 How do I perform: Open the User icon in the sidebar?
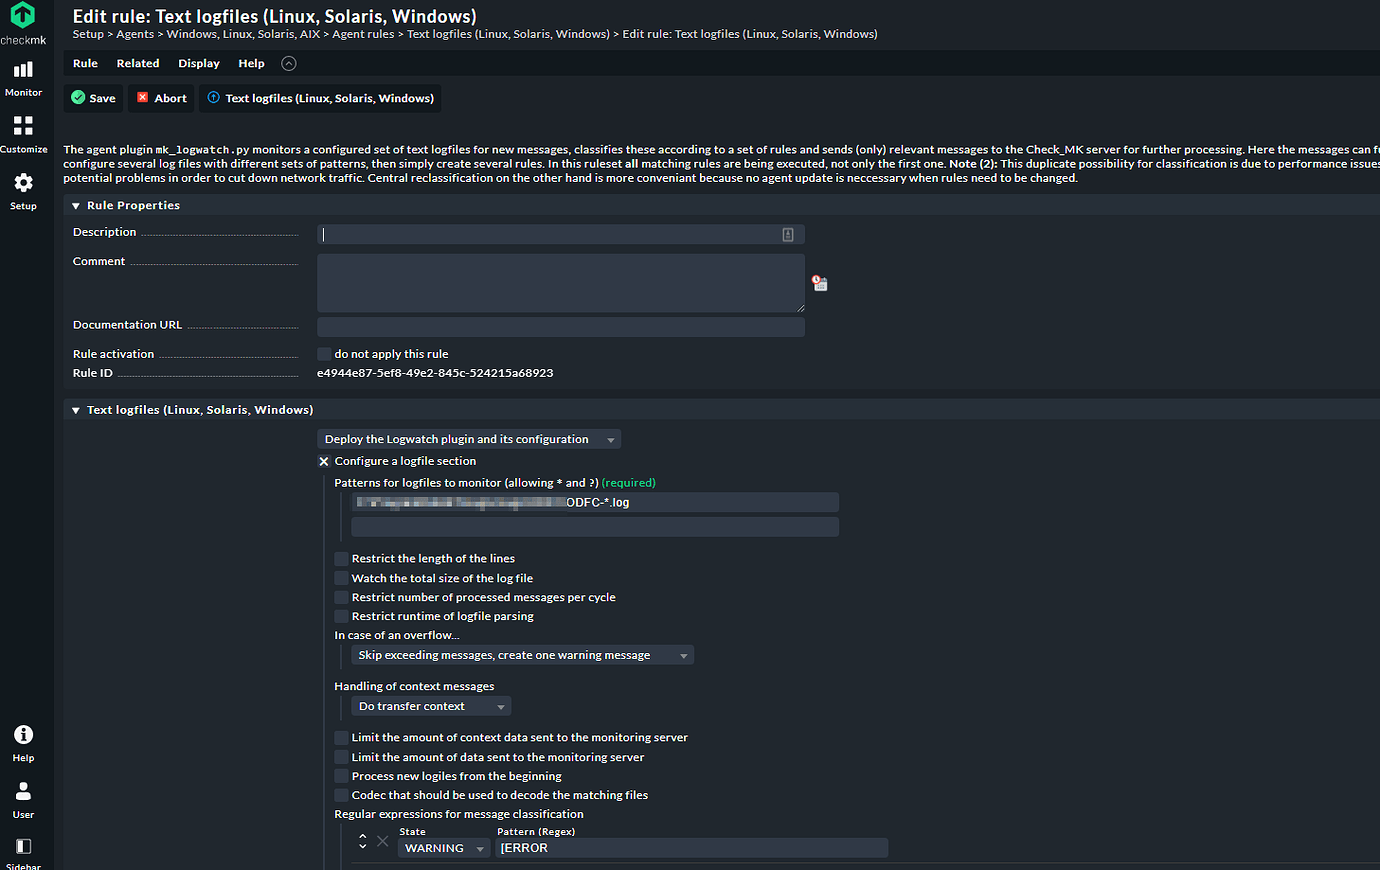[x=23, y=793]
